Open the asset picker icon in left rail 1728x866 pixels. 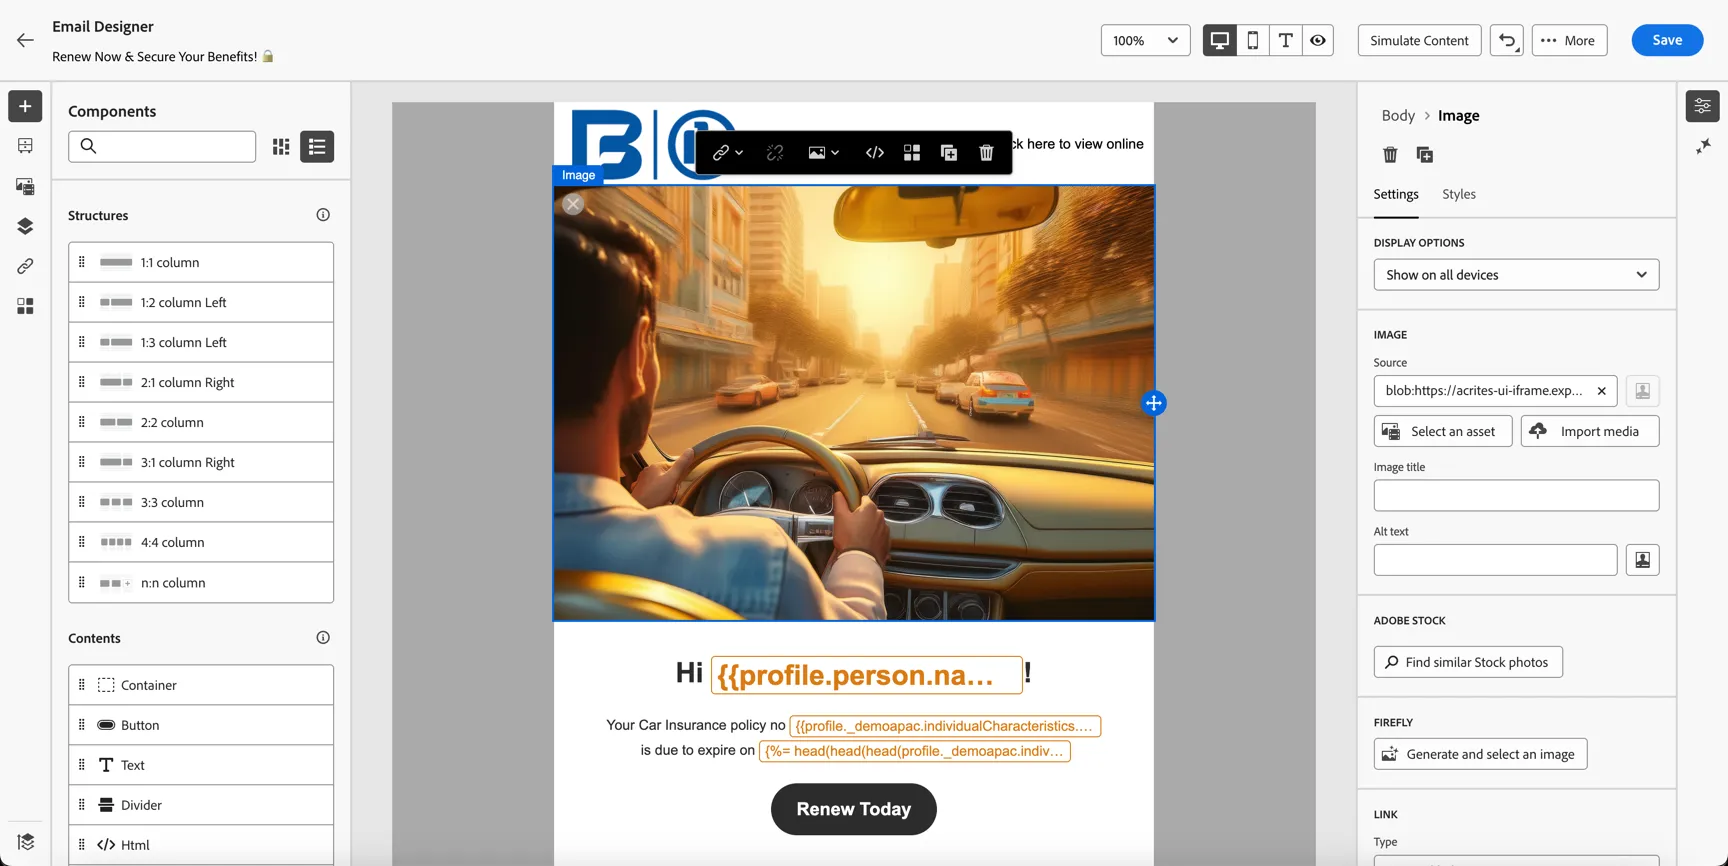coord(25,186)
